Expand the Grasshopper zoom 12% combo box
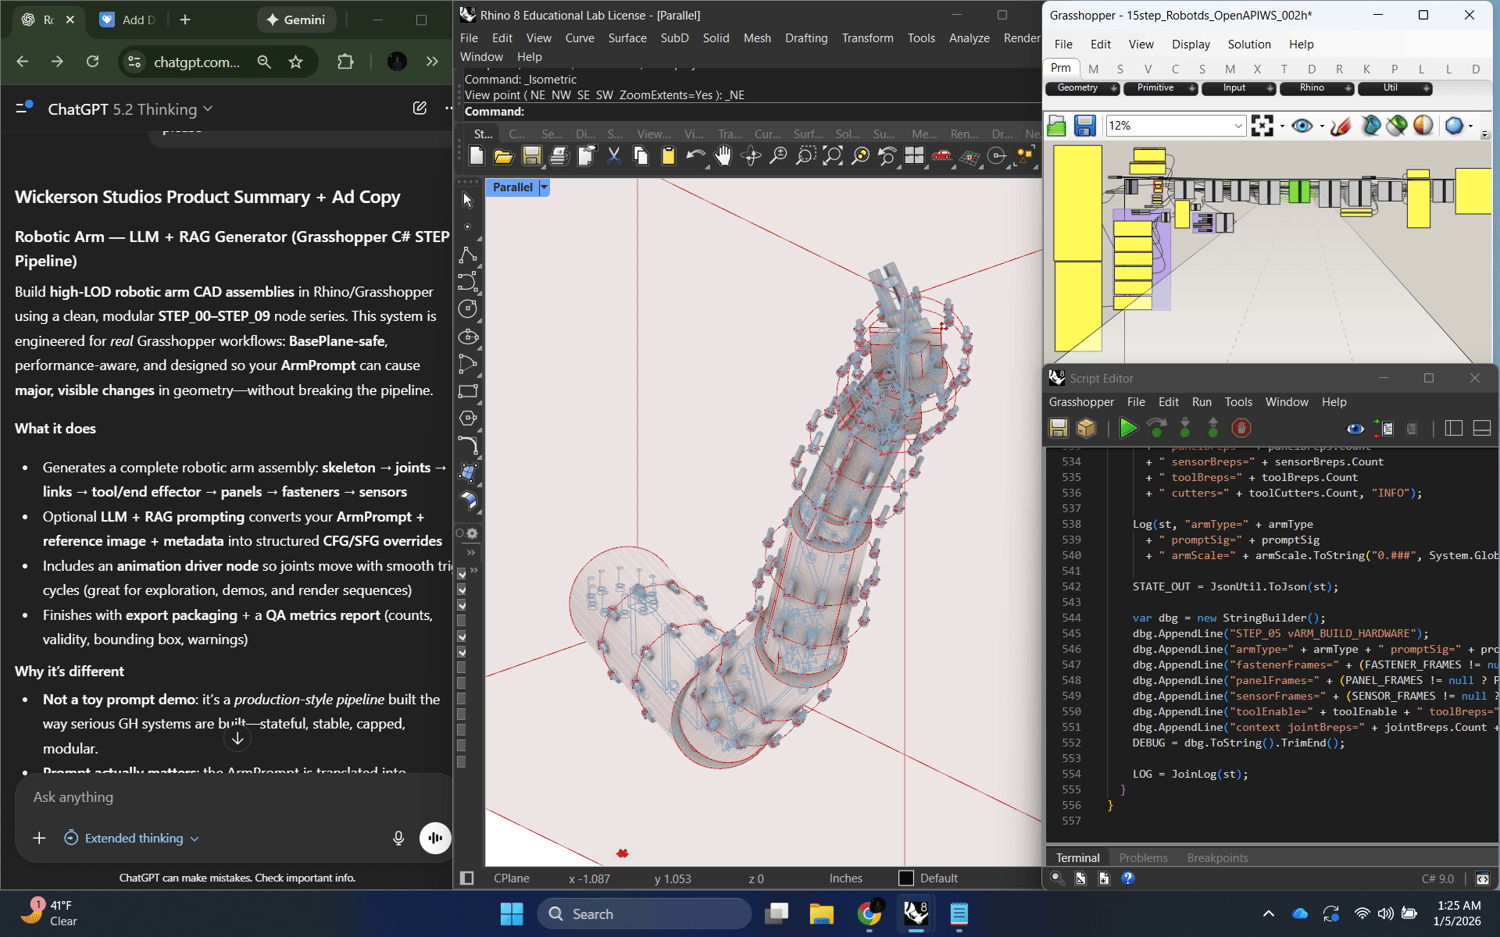1500x937 pixels. (1237, 126)
